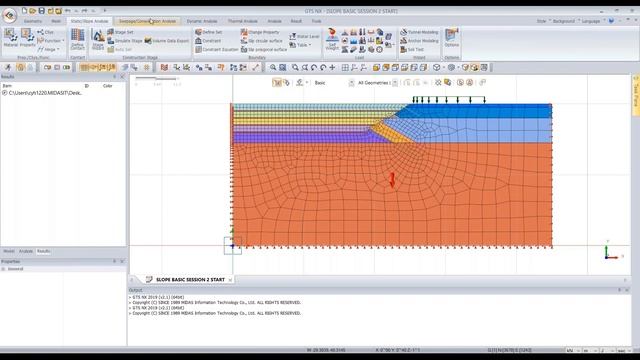
Task: Close the Results panel
Action: point(122,76)
